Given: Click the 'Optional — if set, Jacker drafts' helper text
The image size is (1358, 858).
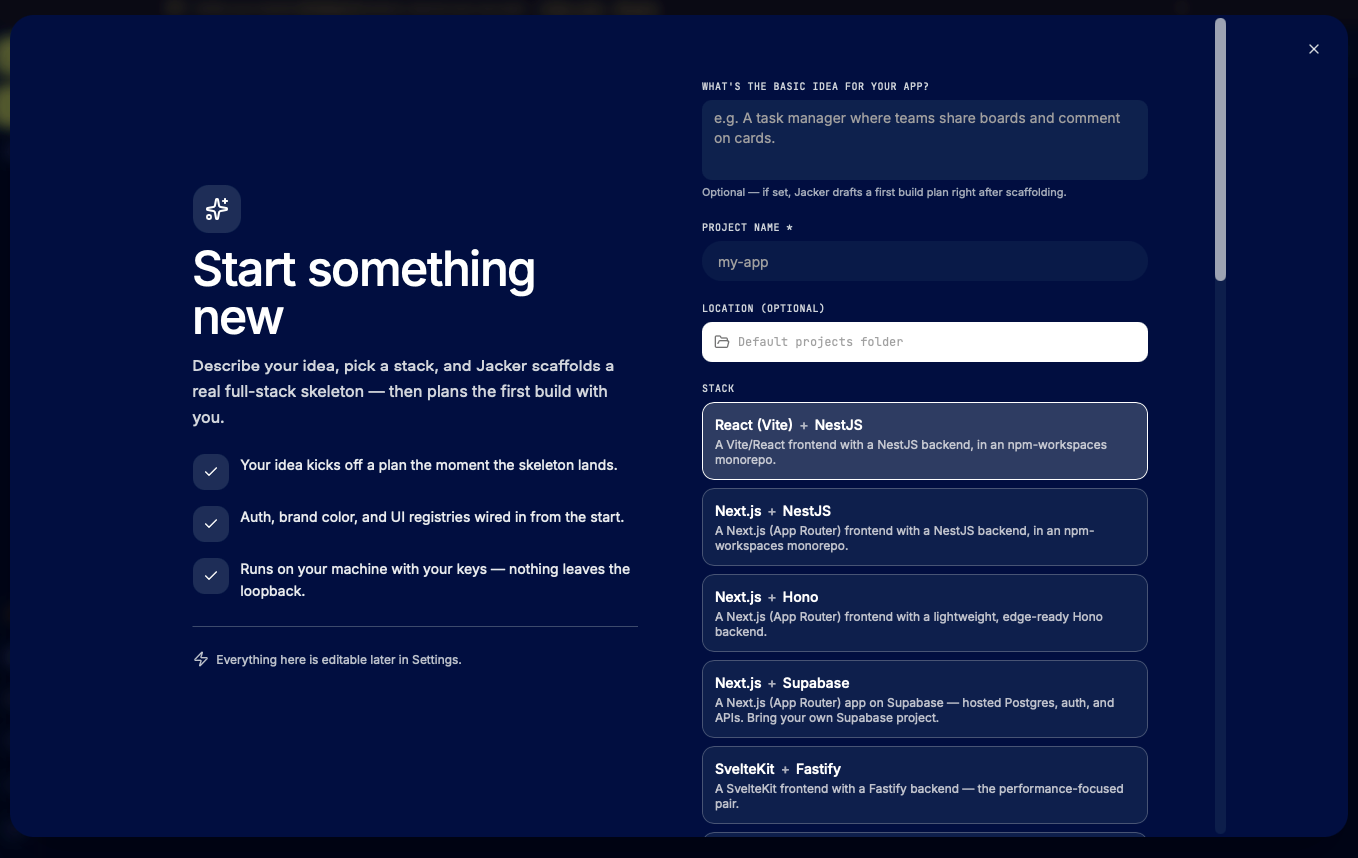Looking at the screenshot, I should (x=884, y=192).
